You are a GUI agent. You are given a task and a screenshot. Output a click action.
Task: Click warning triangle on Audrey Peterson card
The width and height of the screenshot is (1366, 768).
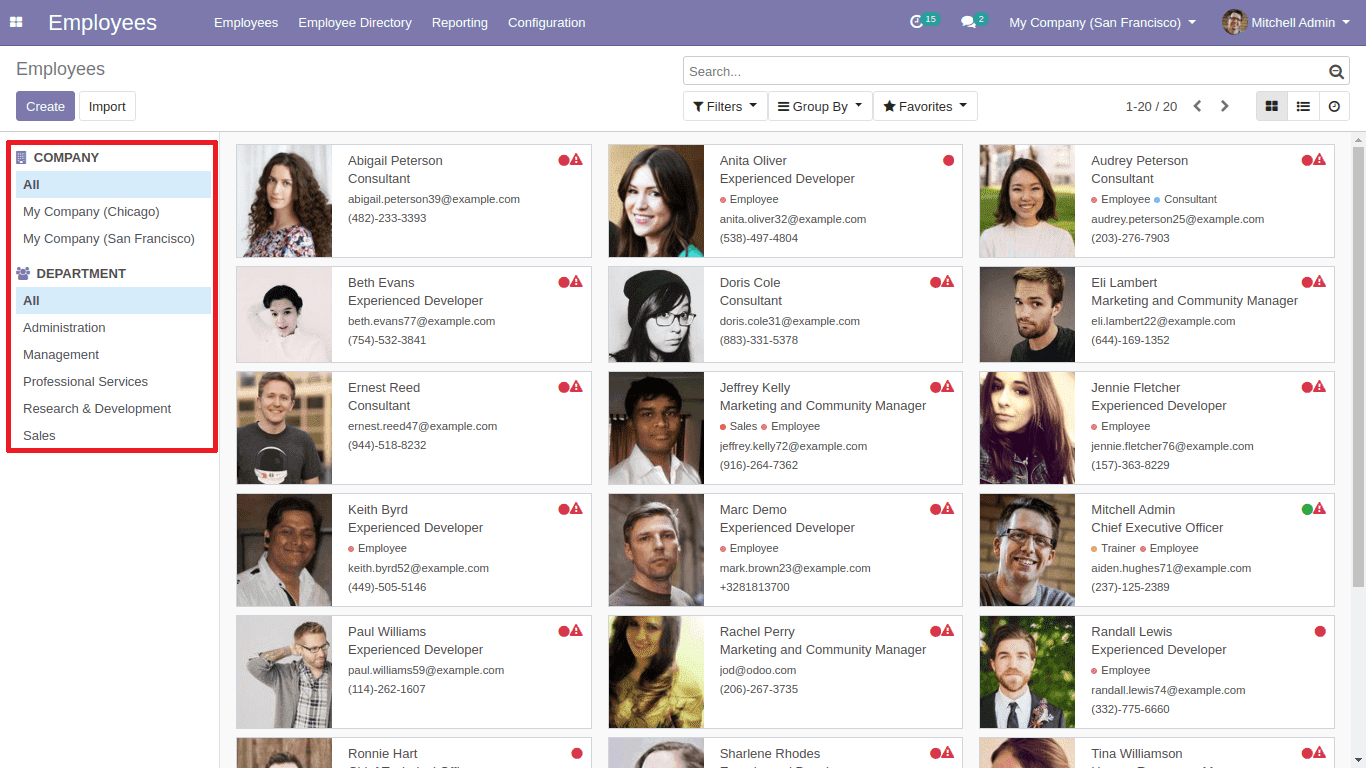[x=1319, y=160]
